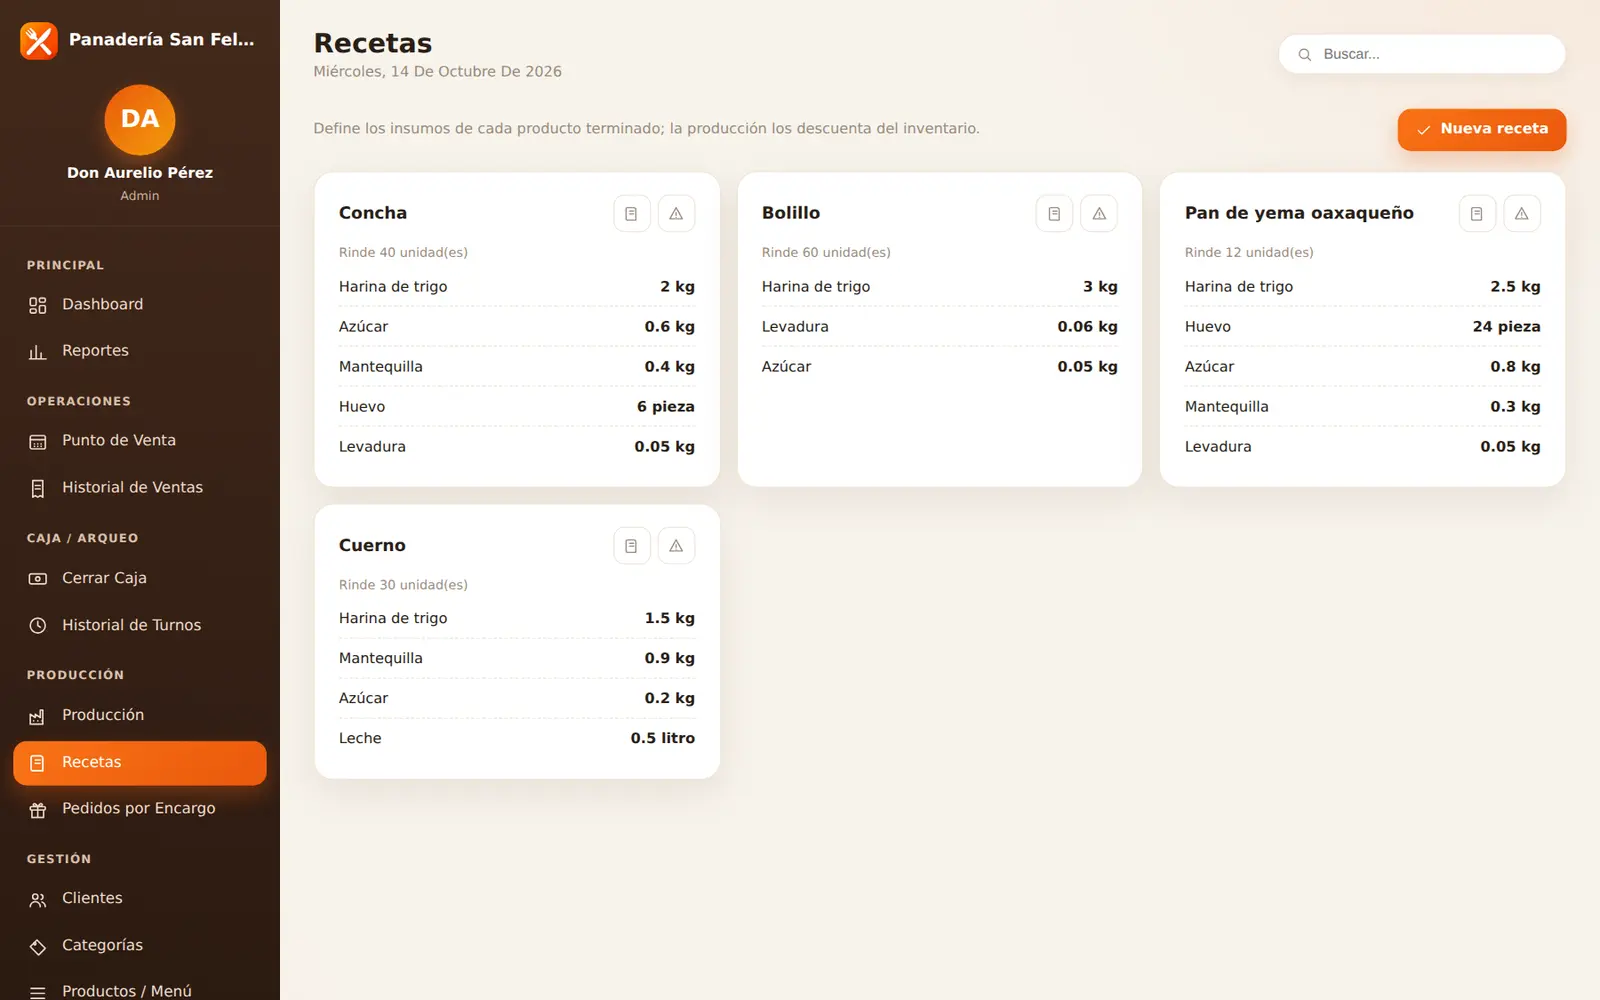
Task: Click the warning triangle icon on Bolillo card
Action: (x=1099, y=213)
